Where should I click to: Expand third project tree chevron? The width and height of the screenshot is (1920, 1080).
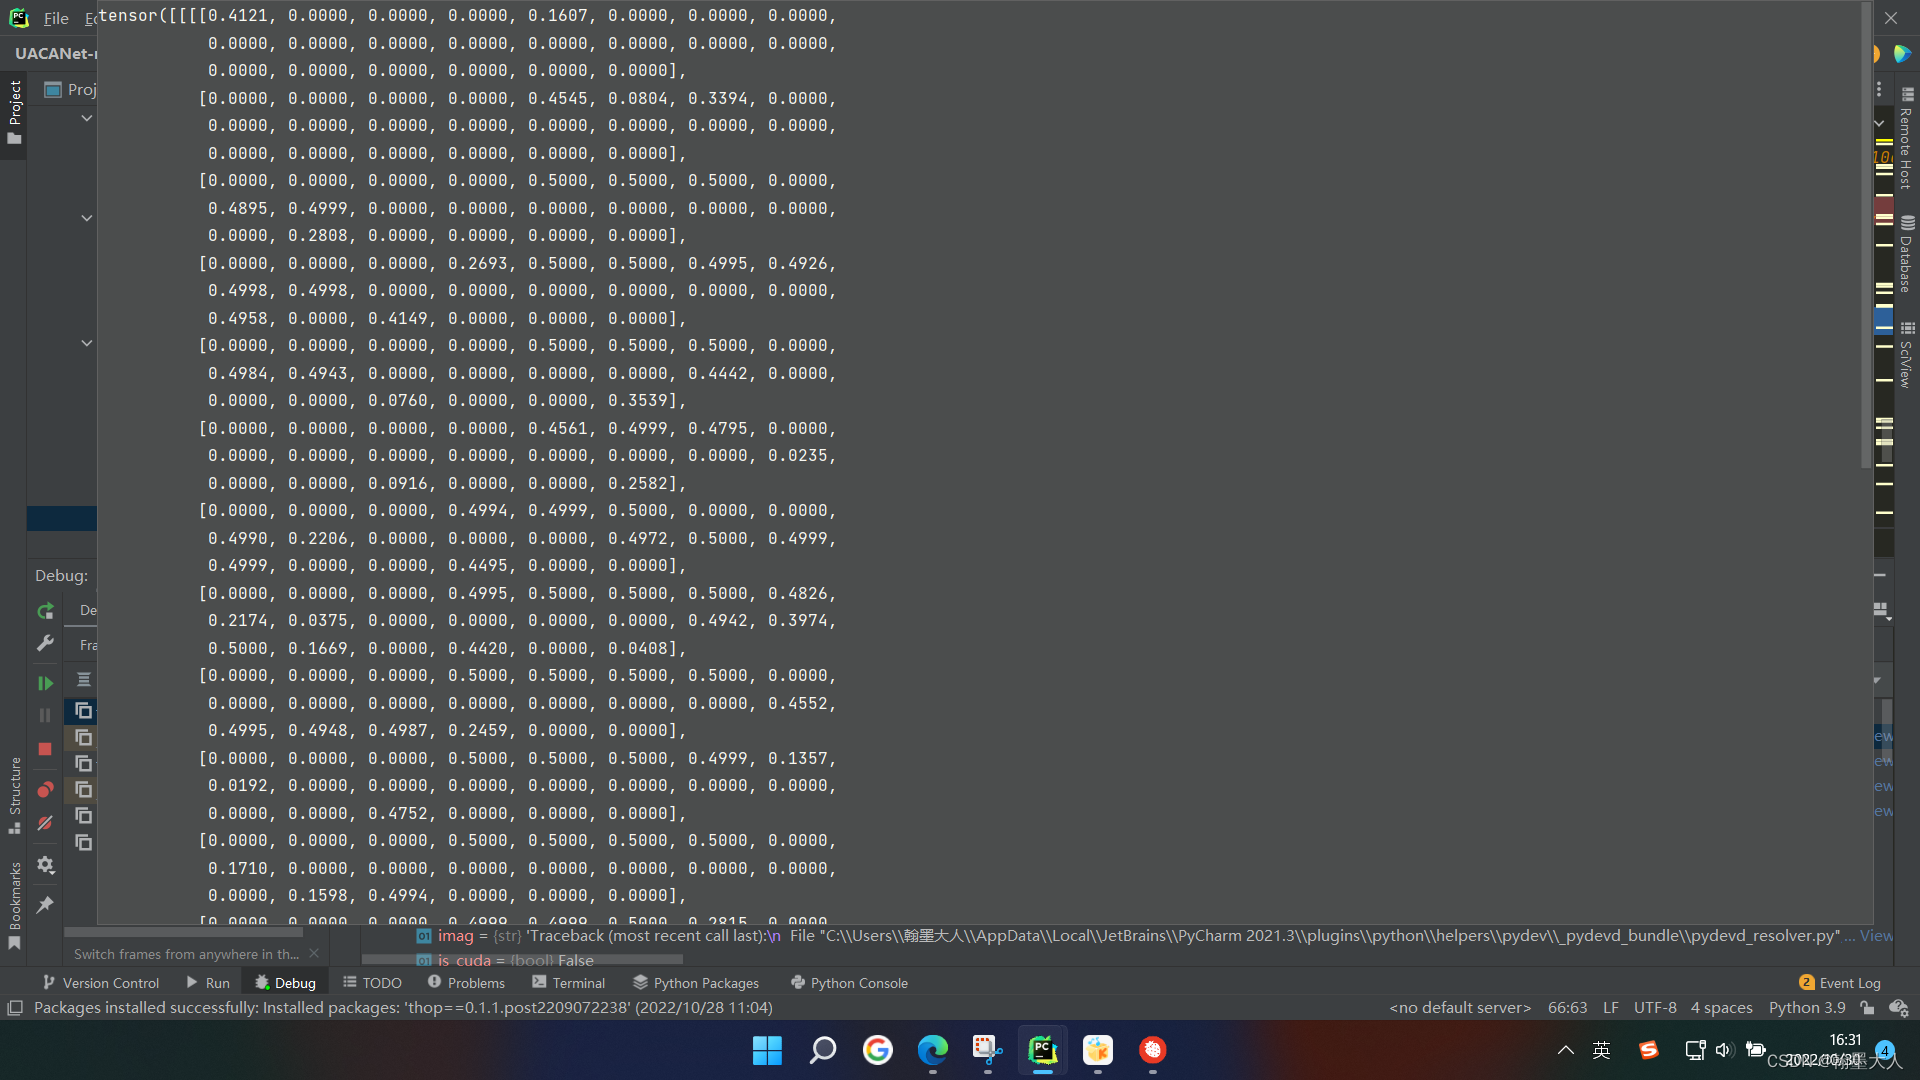[x=87, y=343]
